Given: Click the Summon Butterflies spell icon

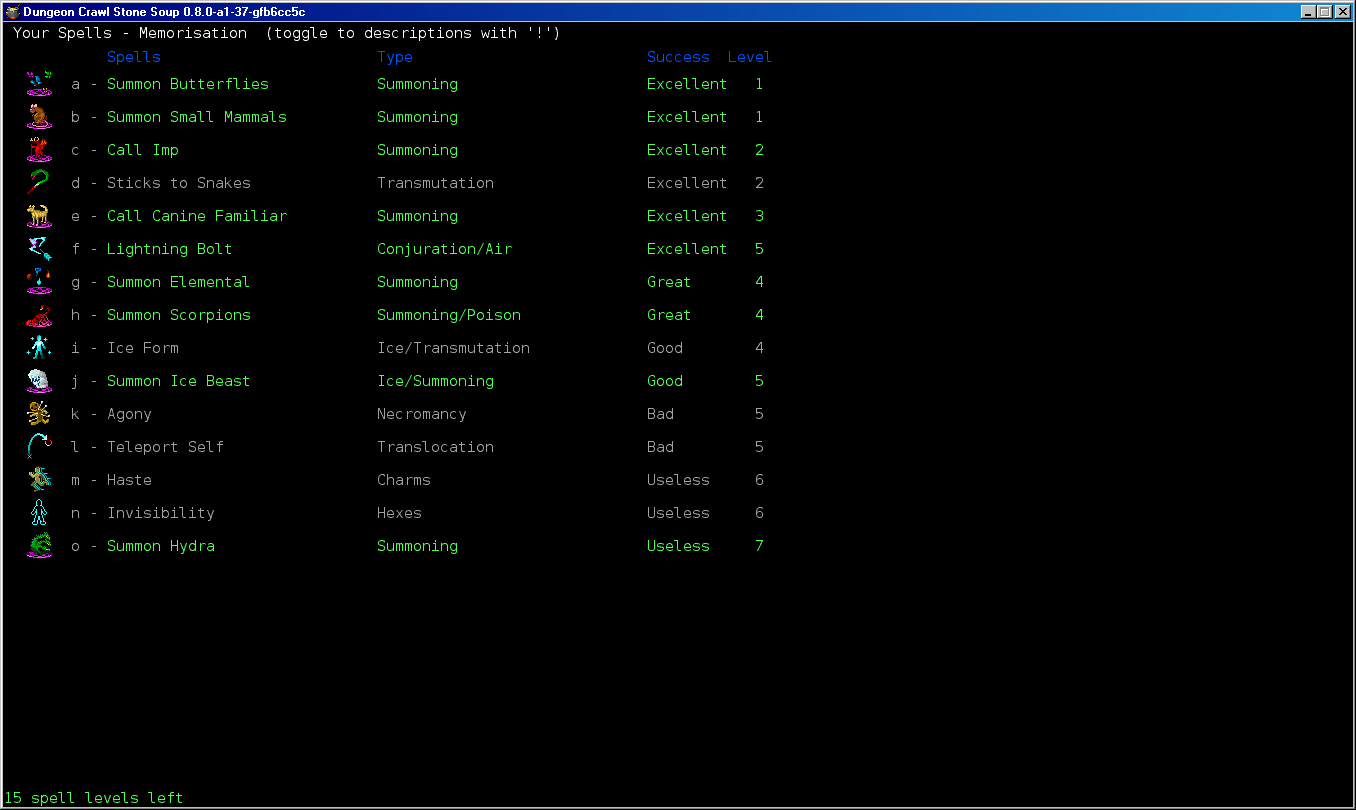Looking at the screenshot, I should (39, 84).
